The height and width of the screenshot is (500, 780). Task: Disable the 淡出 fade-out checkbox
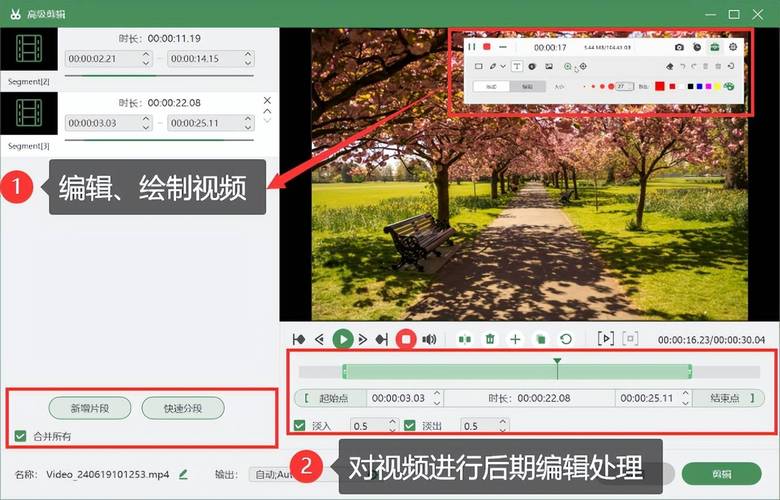click(x=408, y=425)
